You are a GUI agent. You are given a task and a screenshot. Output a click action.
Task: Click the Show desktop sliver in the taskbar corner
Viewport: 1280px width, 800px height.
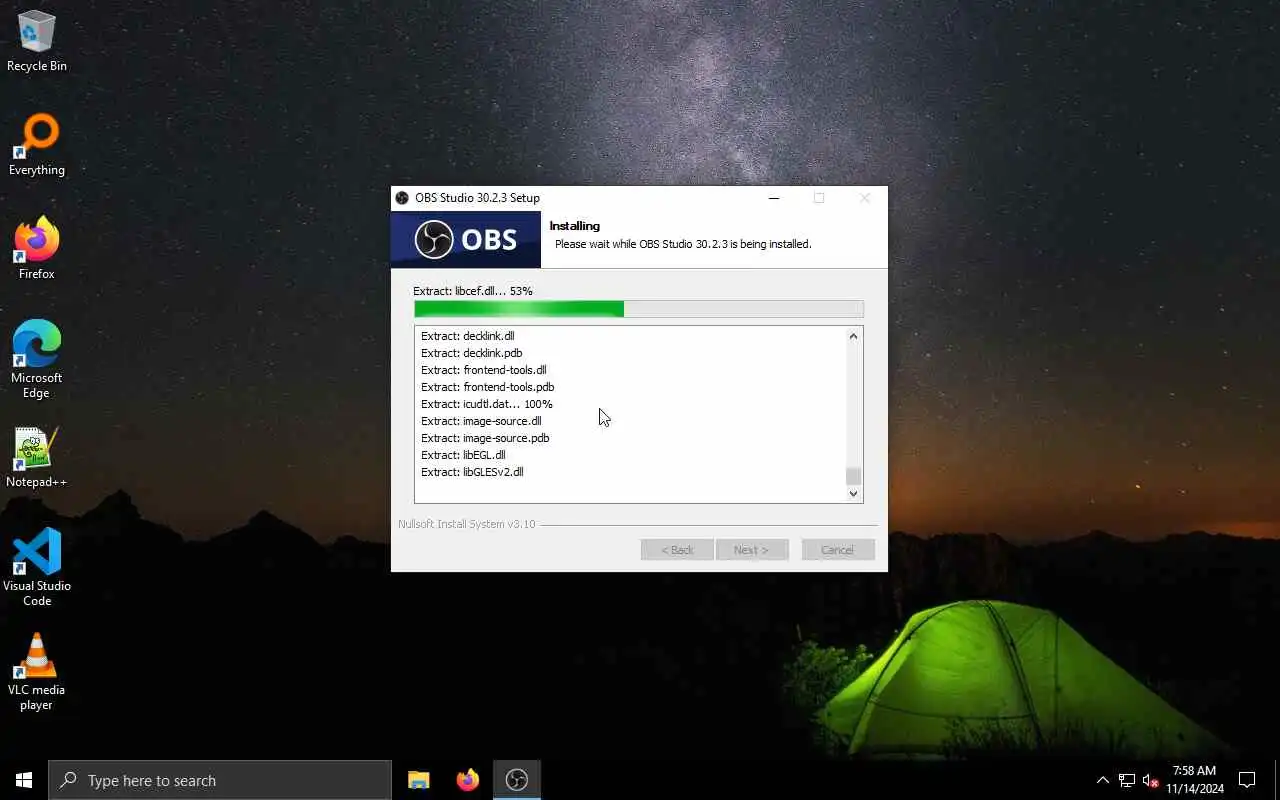tap(1277, 780)
